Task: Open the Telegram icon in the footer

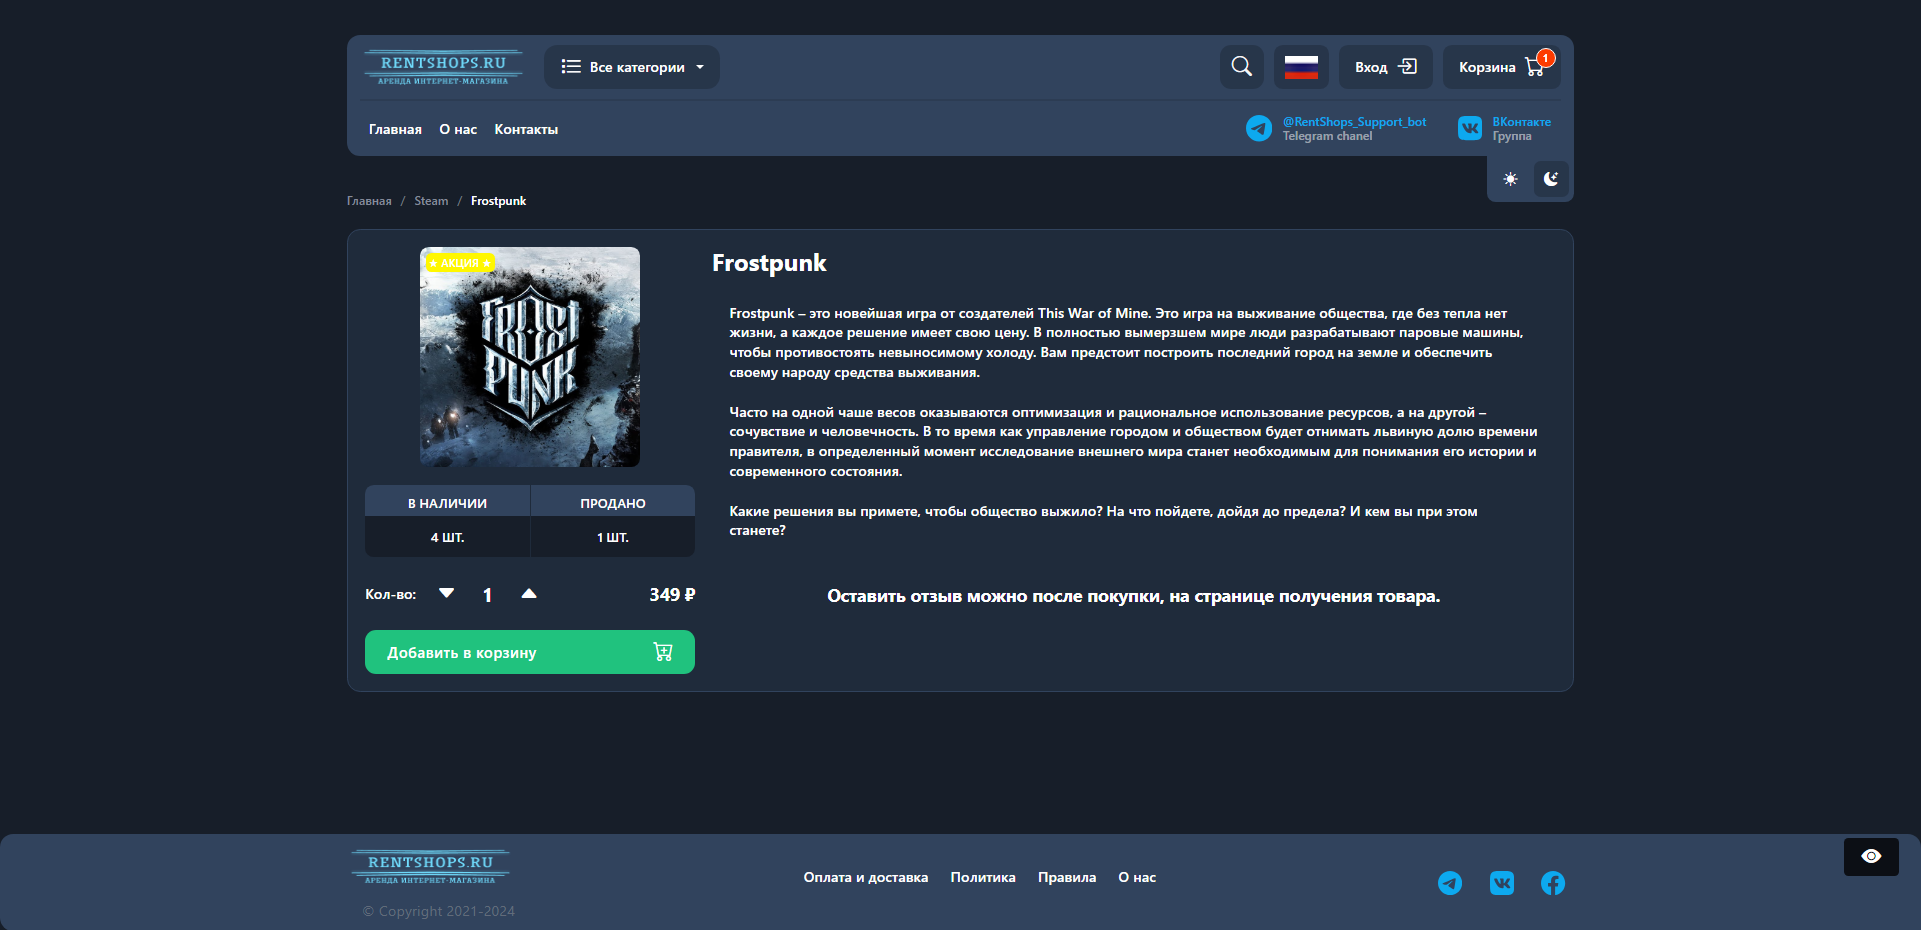Action: [1450, 883]
